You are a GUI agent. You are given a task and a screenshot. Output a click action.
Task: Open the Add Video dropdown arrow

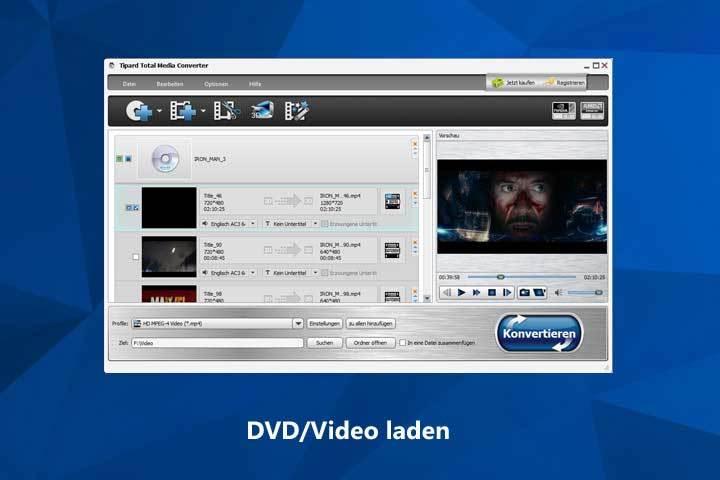pyautogui.click(x=203, y=111)
